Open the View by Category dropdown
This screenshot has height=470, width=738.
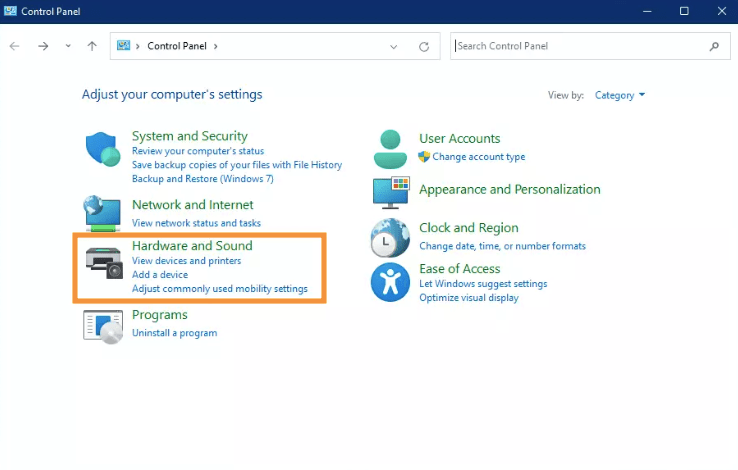coord(619,95)
